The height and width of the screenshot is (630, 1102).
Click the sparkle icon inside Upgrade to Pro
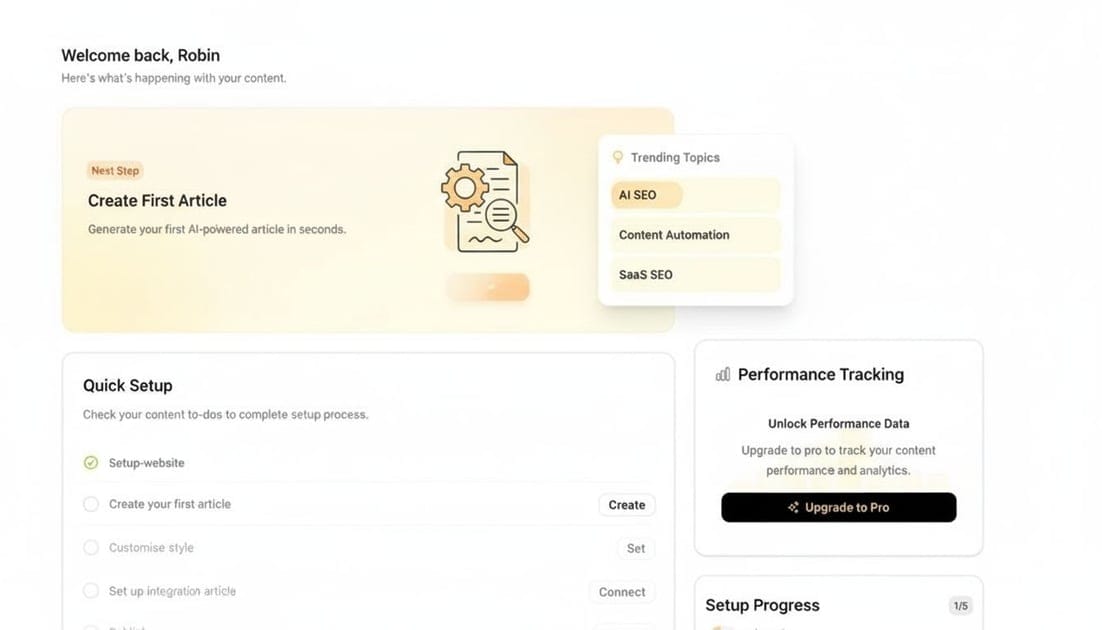tap(793, 507)
